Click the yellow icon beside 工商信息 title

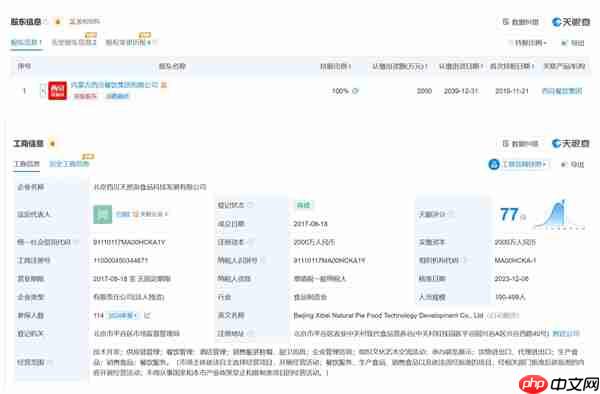(53, 144)
